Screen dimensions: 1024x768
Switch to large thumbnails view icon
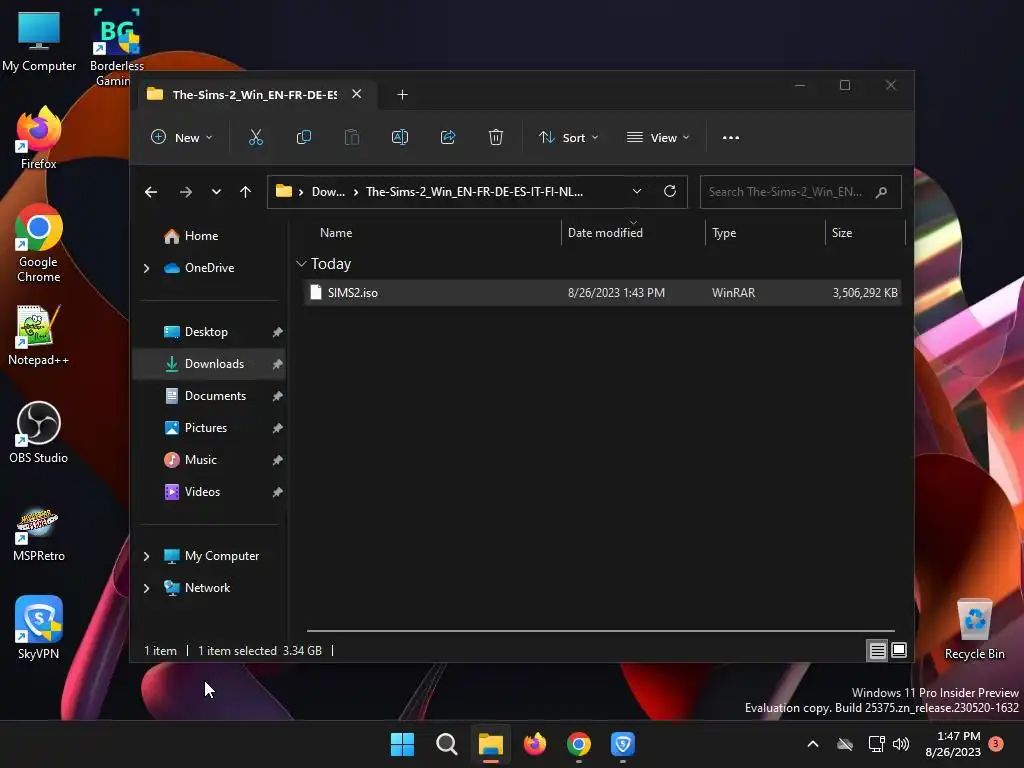coord(899,650)
